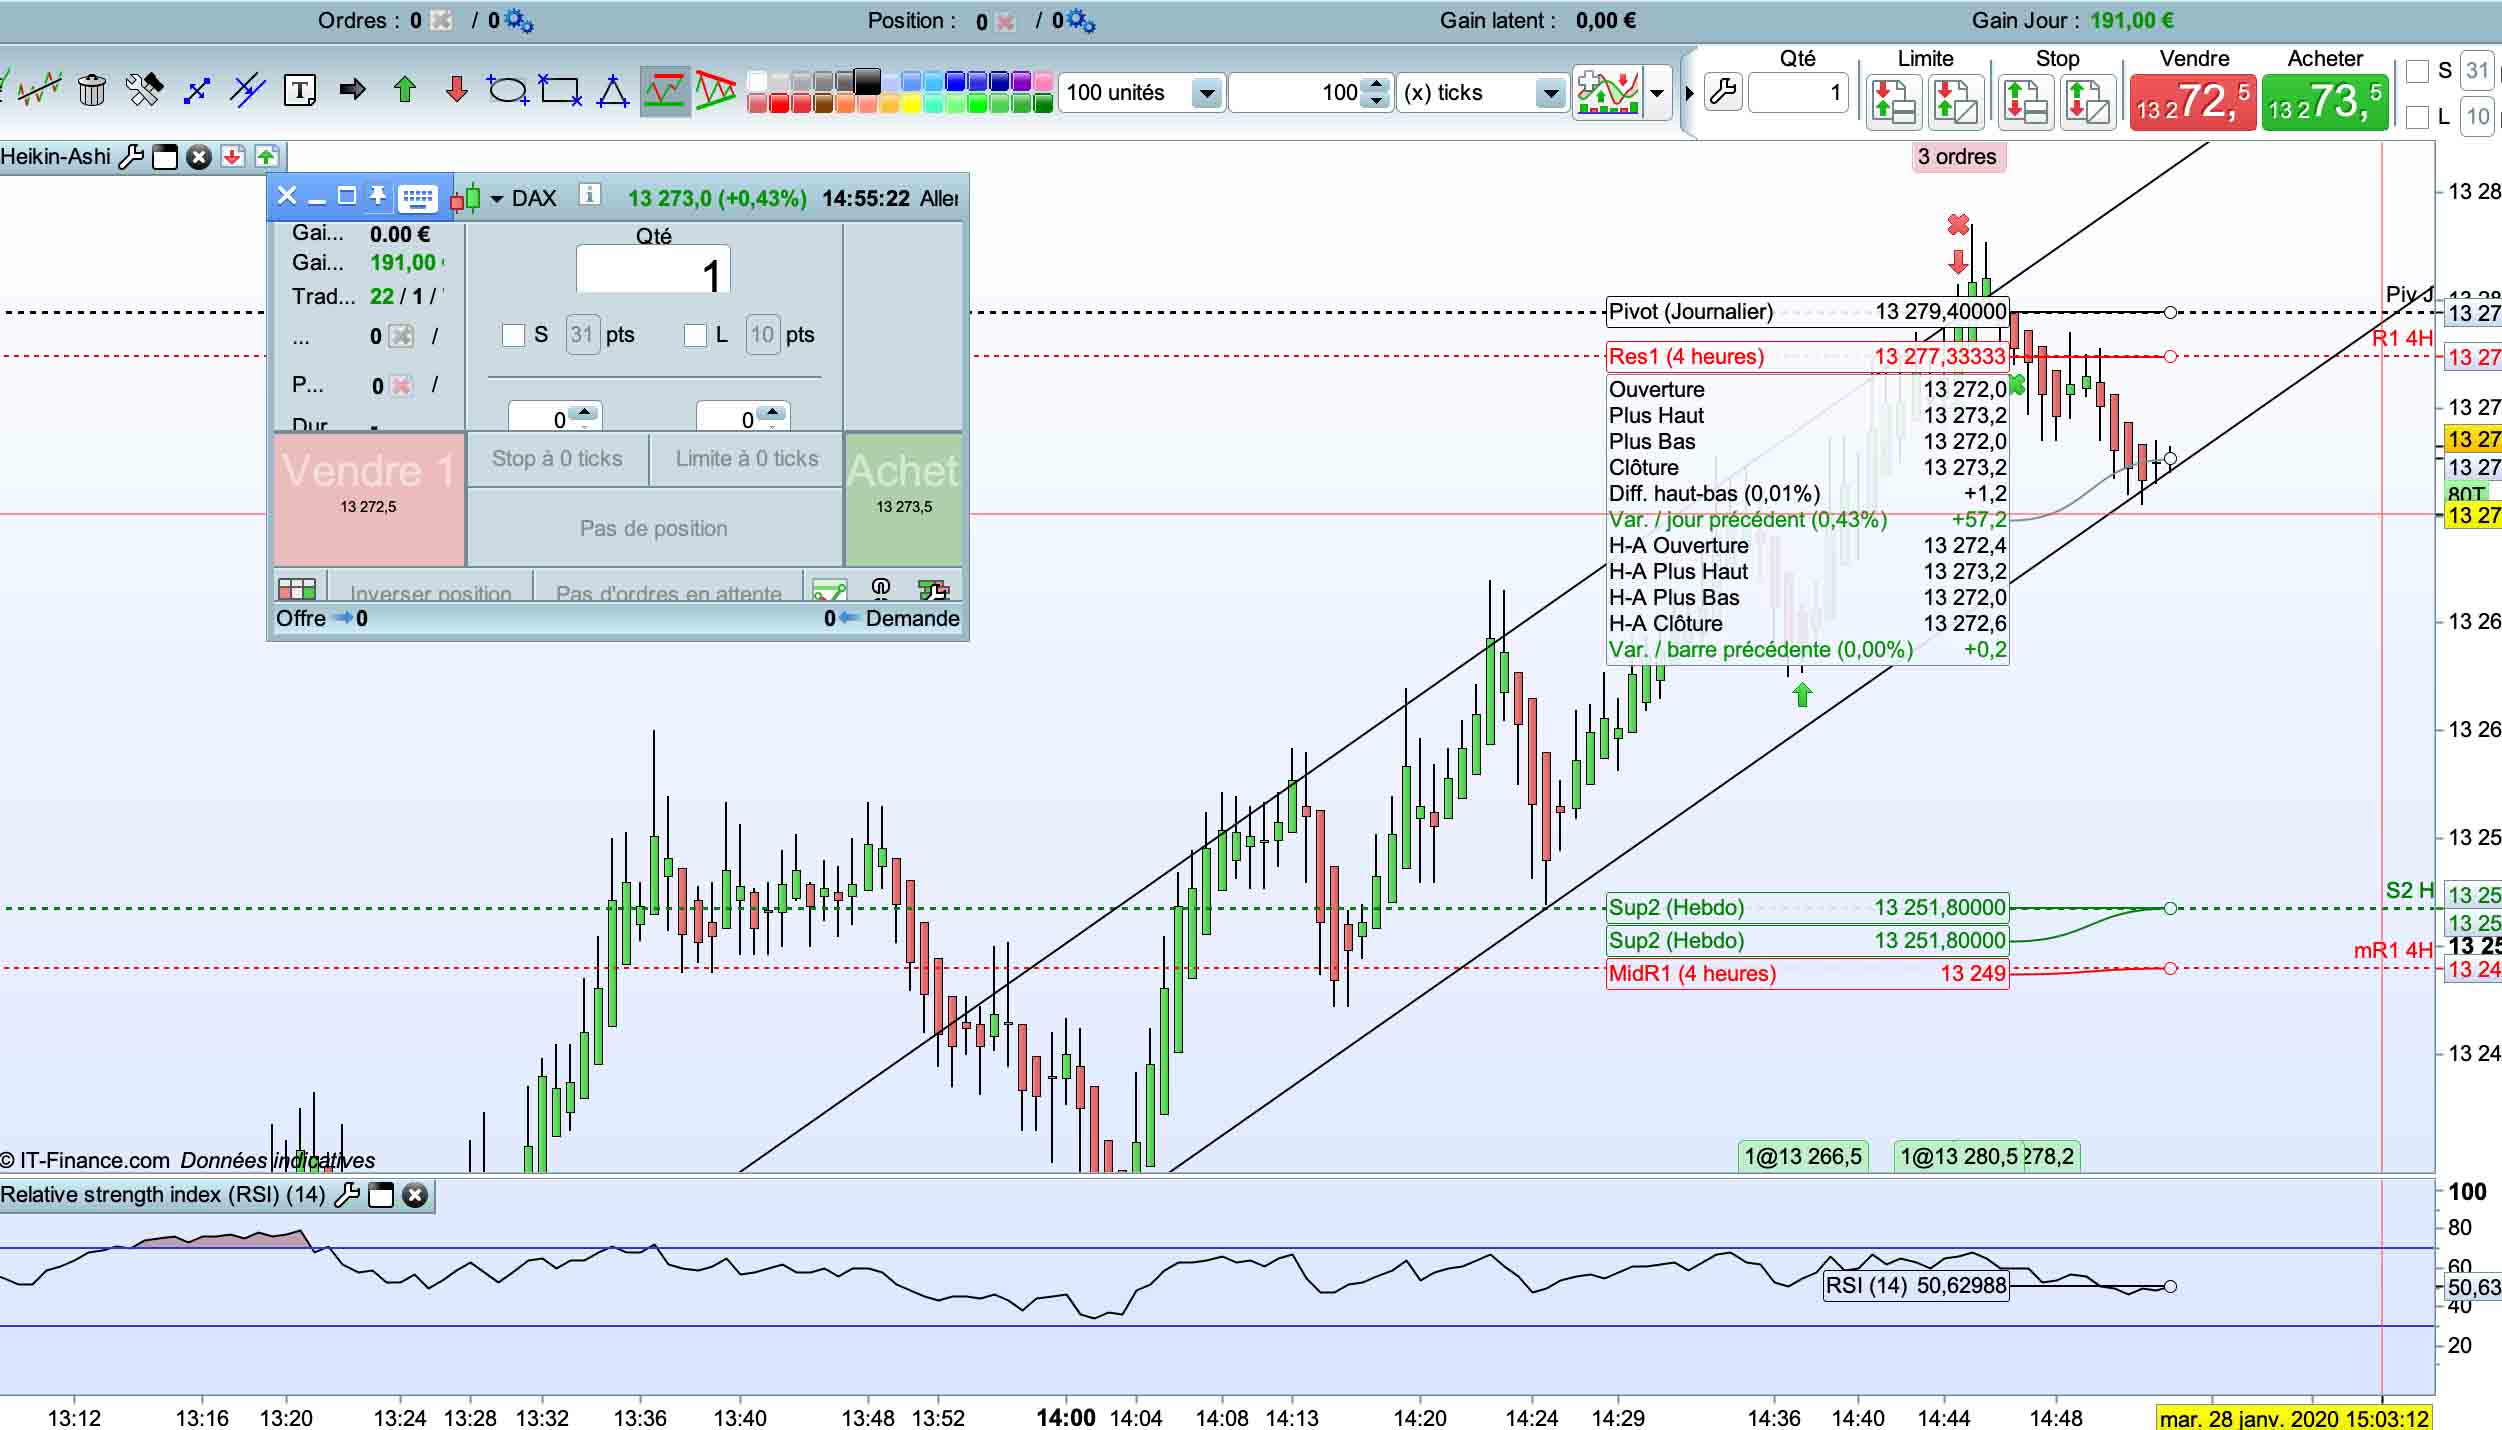The height and width of the screenshot is (1430, 2502).
Task: Pick the yellow color swatch
Action: click(x=911, y=104)
